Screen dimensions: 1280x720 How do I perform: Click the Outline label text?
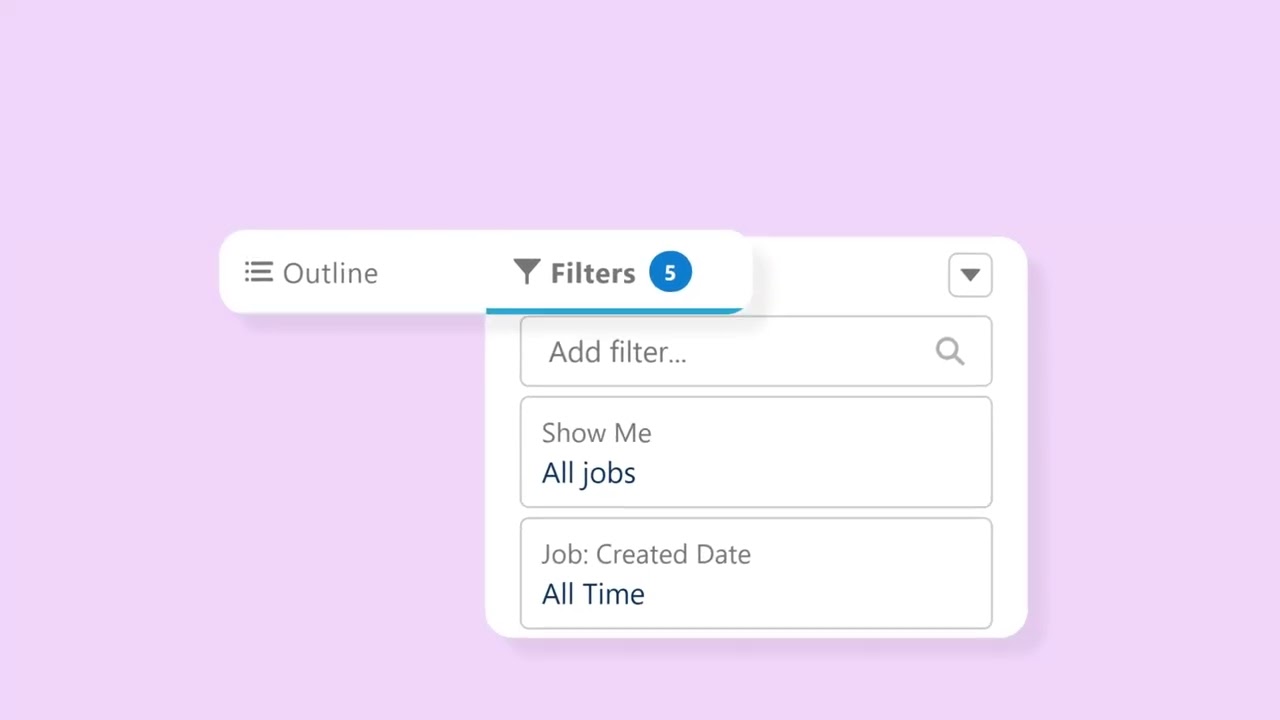[330, 273]
